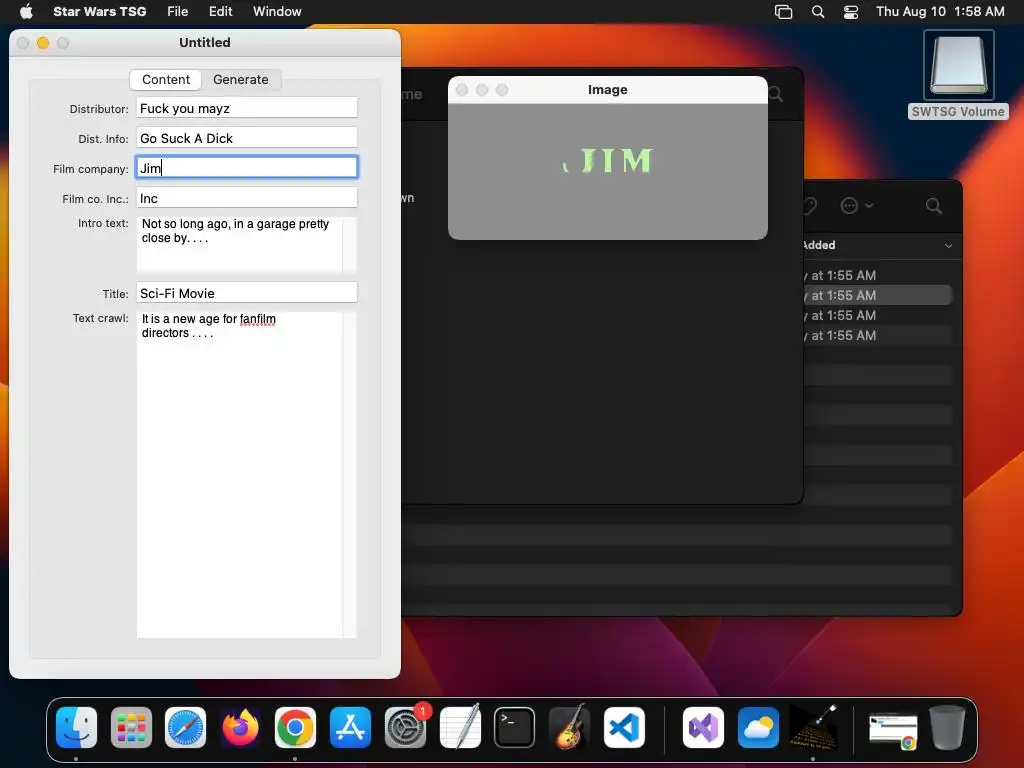Screen dimensions: 1024x768
Task: Click search icon in rear Finder window
Action: pyautogui.click(x=934, y=206)
